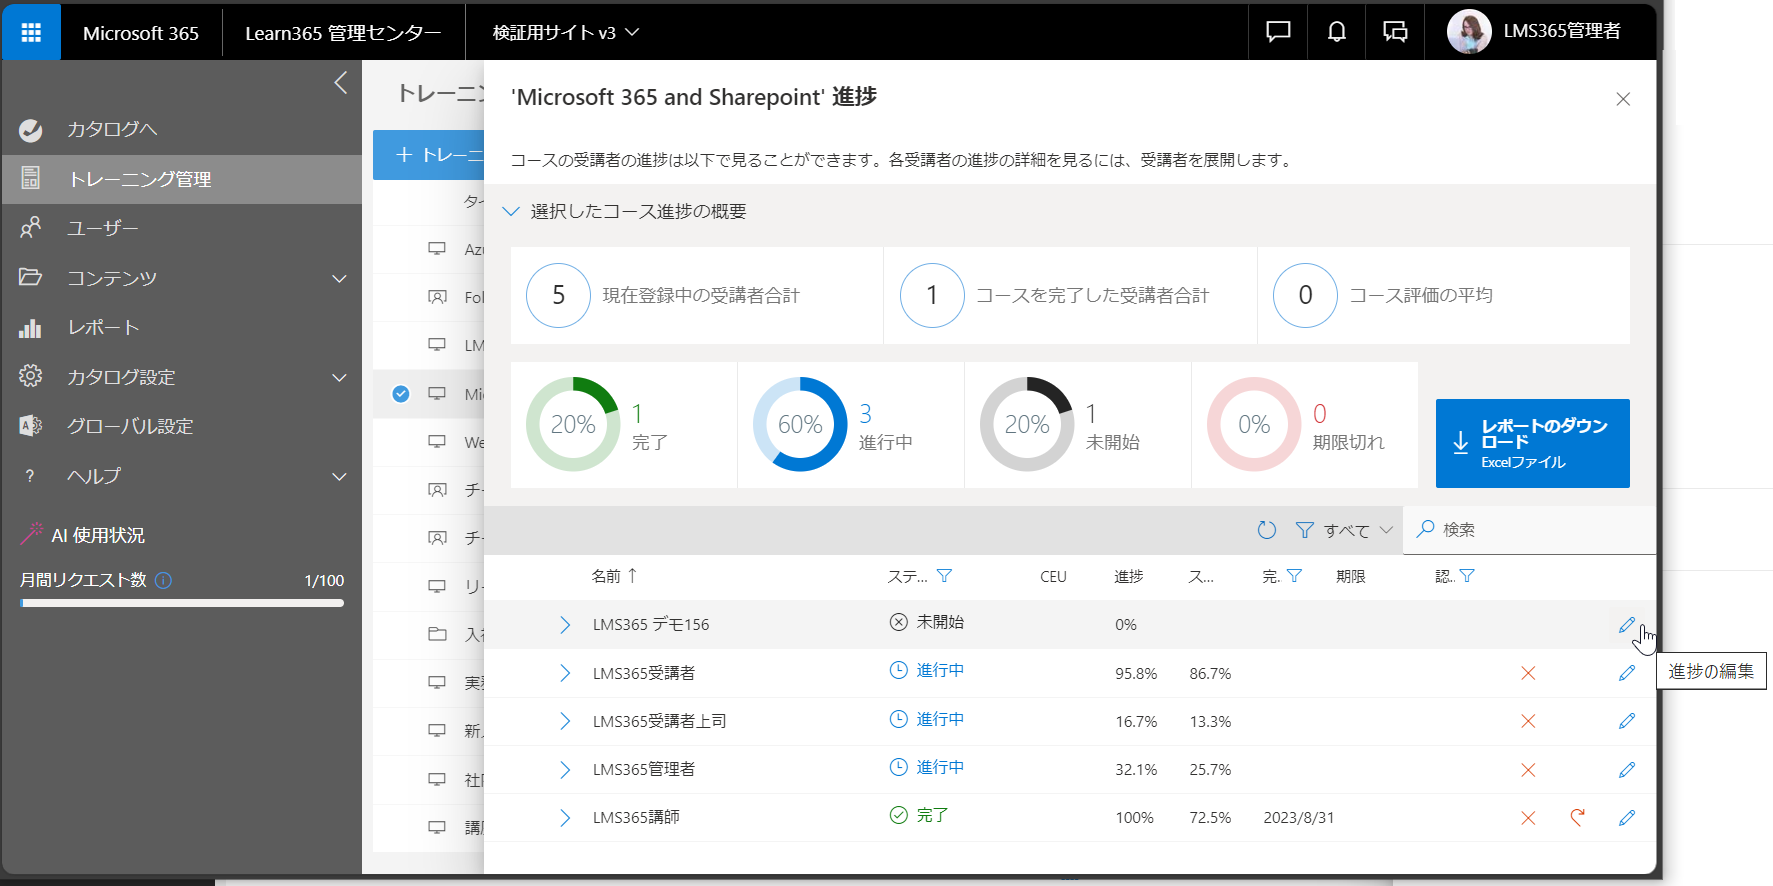Select トレーニング管理 in sidebar
The width and height of the screenshot is (1773, 886).
pyautogui.click(x=182, y=180)
